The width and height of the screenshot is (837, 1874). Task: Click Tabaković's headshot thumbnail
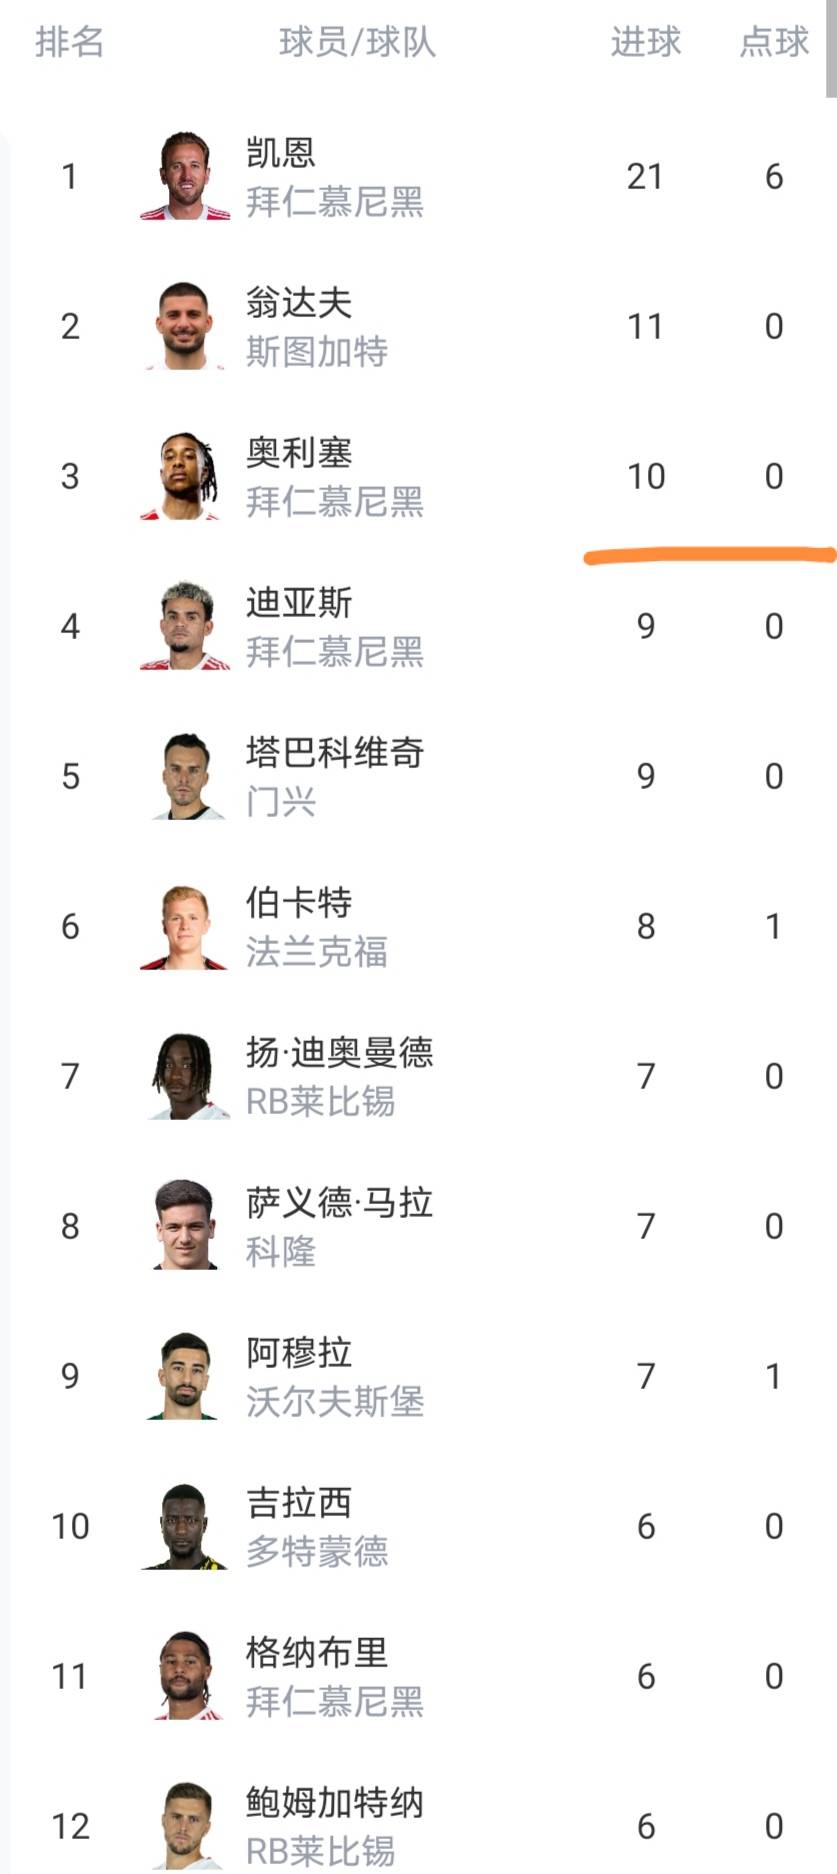tap(185, 776)
